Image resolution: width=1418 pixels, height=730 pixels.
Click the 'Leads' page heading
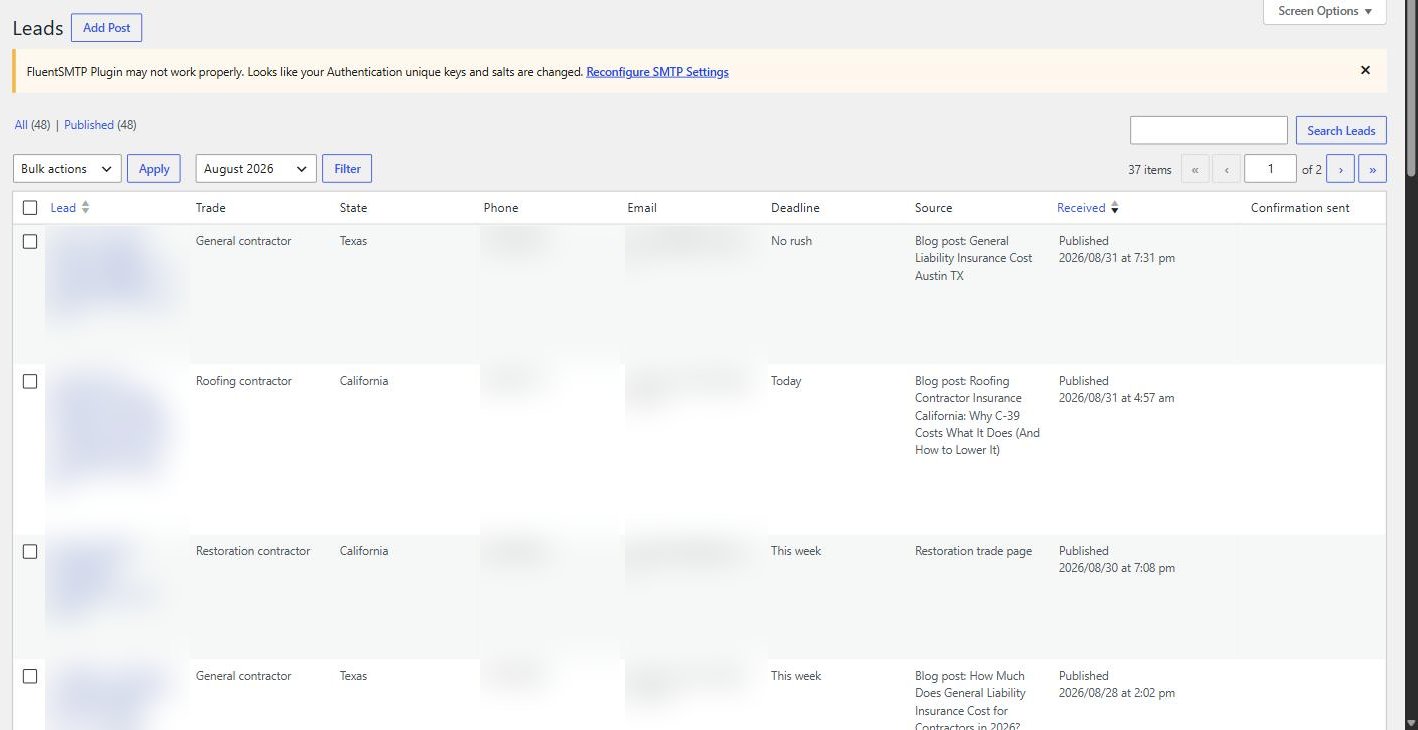(38, 28)
